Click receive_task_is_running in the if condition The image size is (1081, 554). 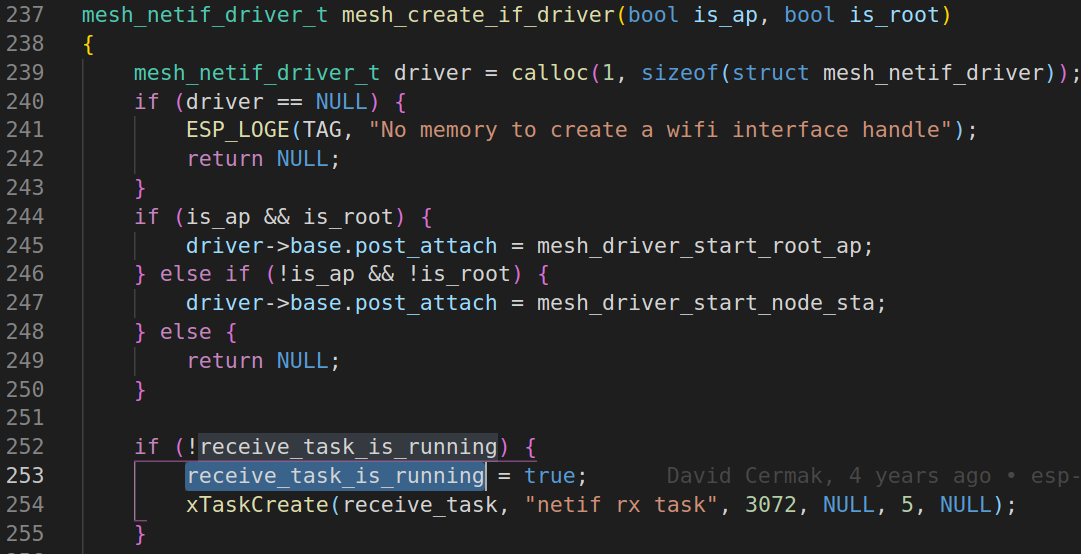[x=348, y=447]
